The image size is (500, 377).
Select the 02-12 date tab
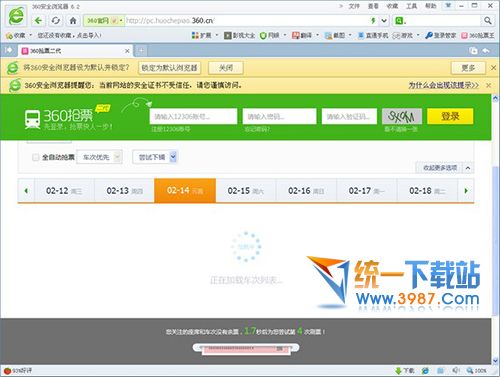(64, 191)
